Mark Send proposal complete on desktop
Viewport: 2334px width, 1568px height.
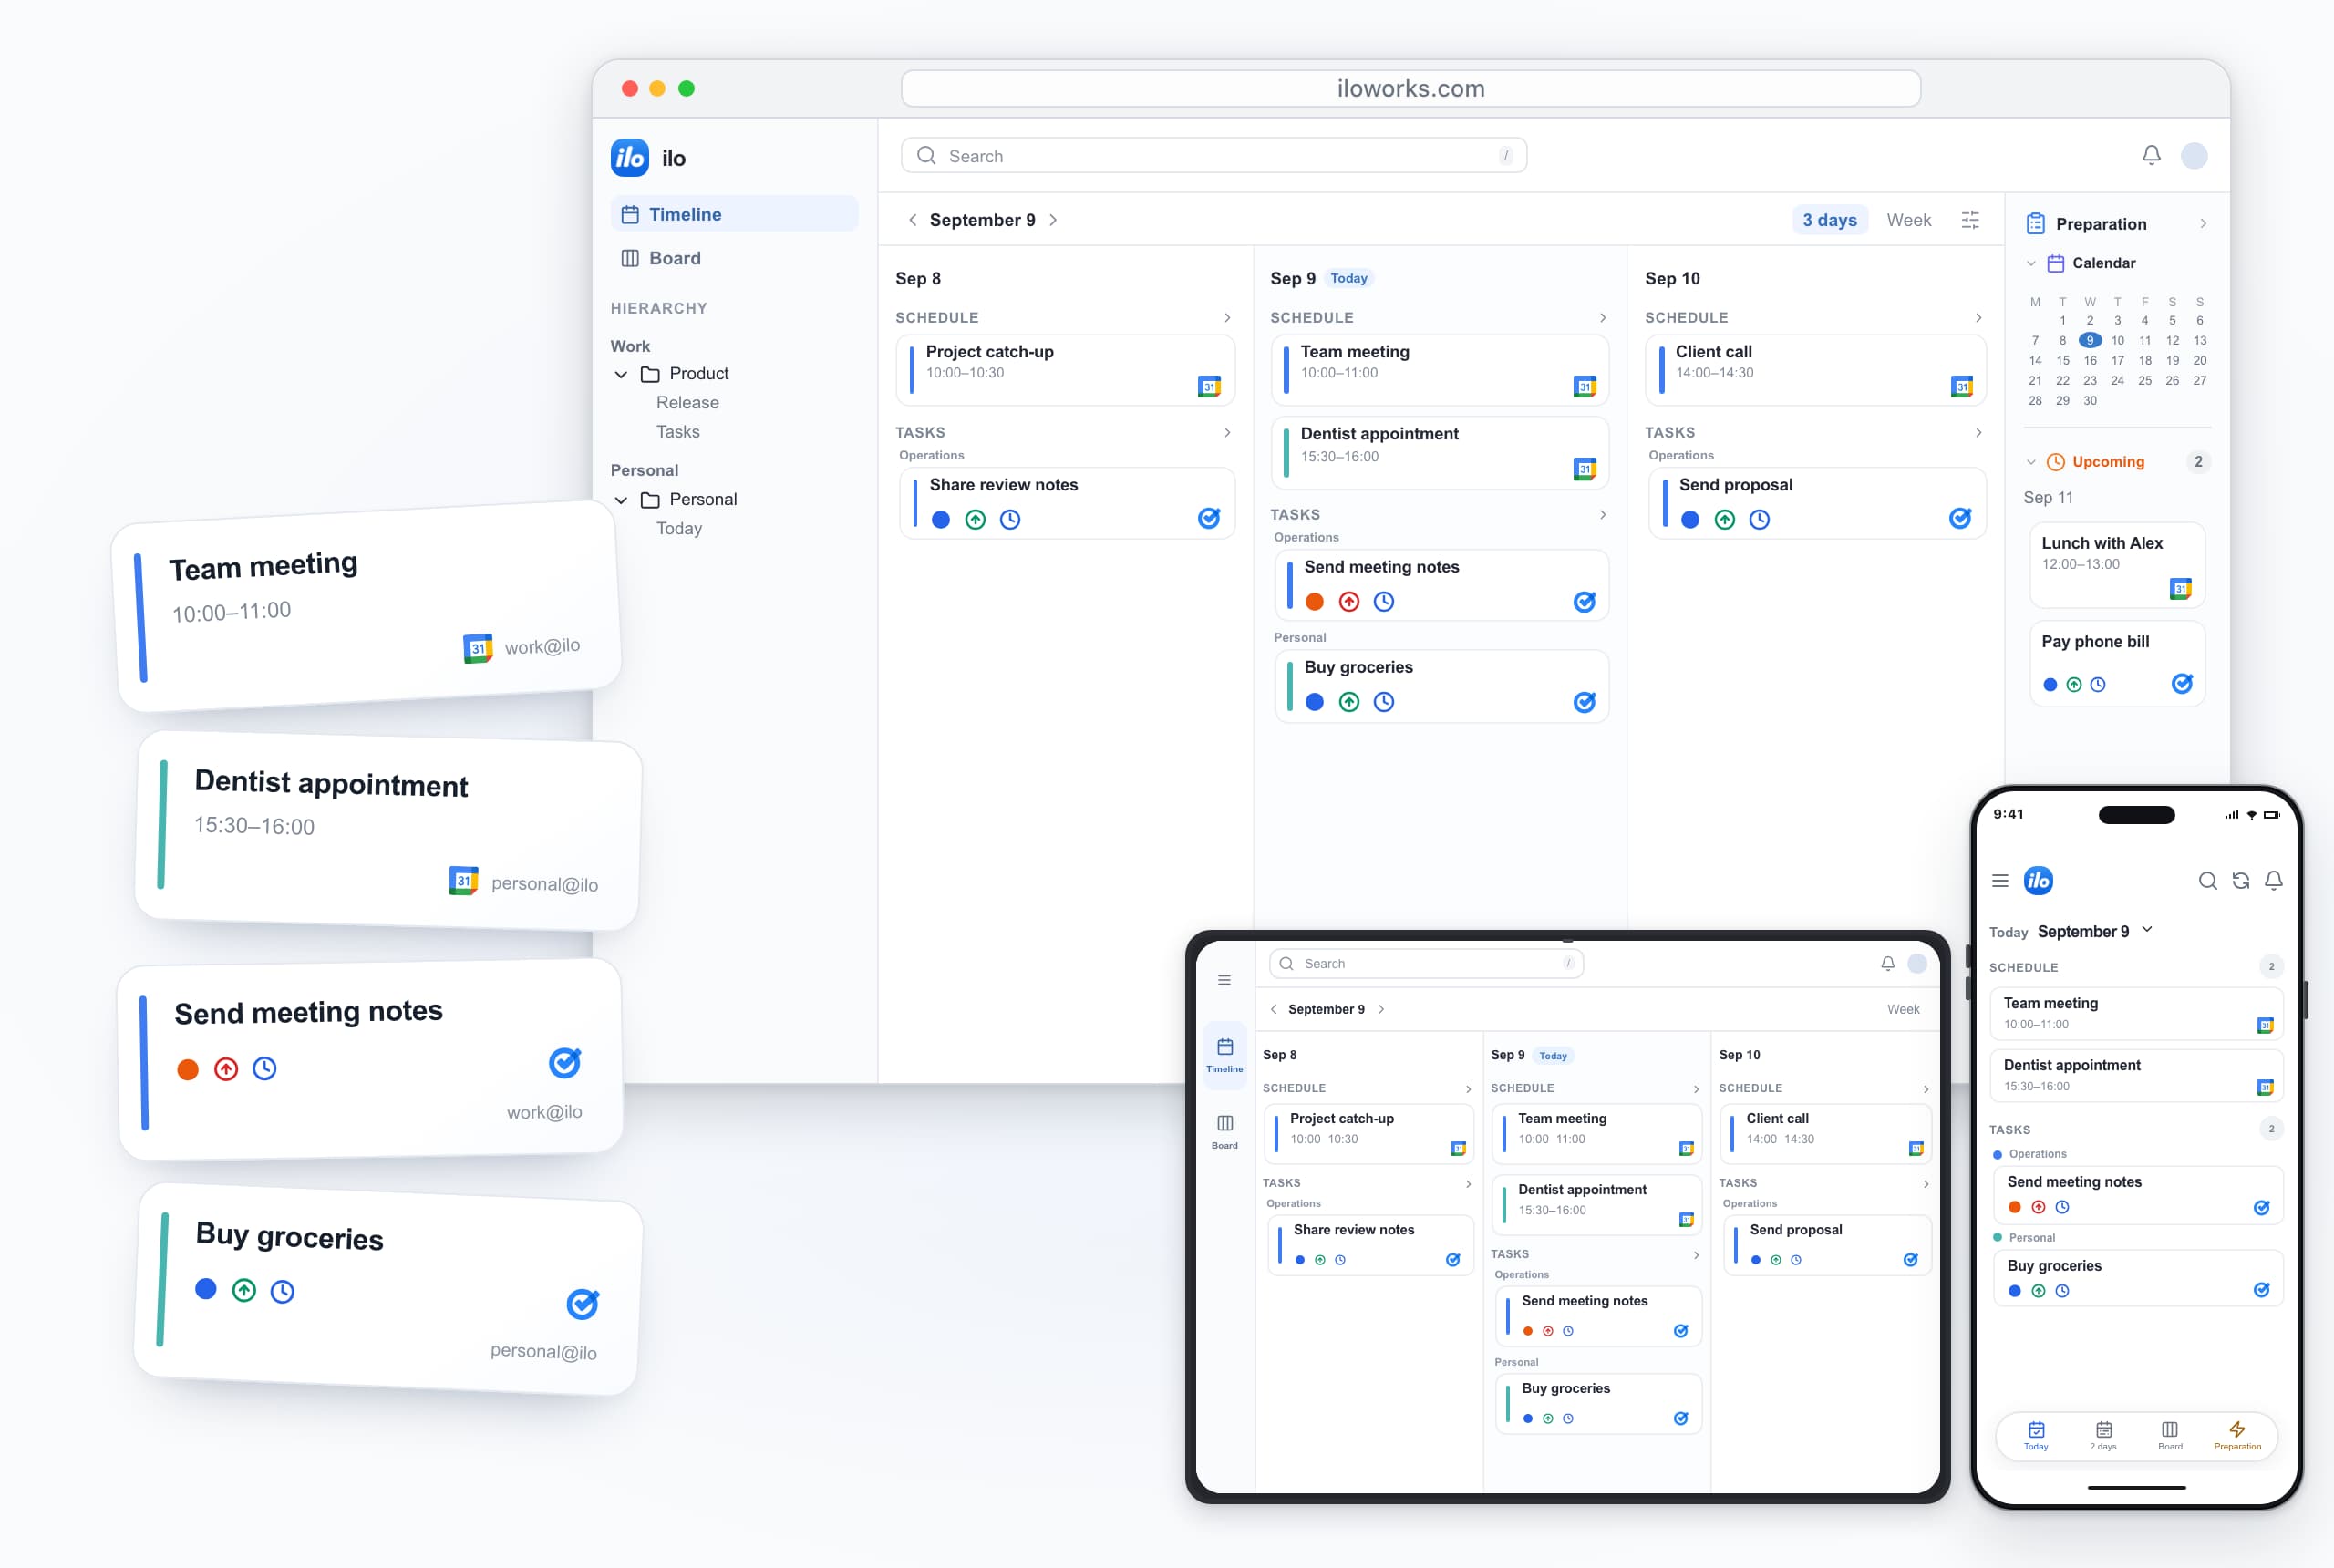(1960, 518)
